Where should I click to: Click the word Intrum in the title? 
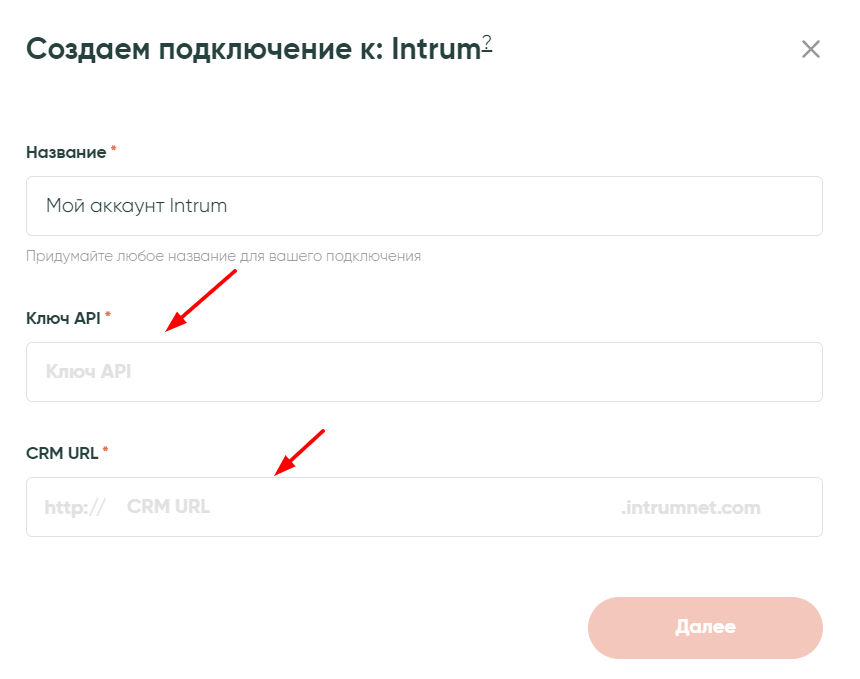[436, 49]
